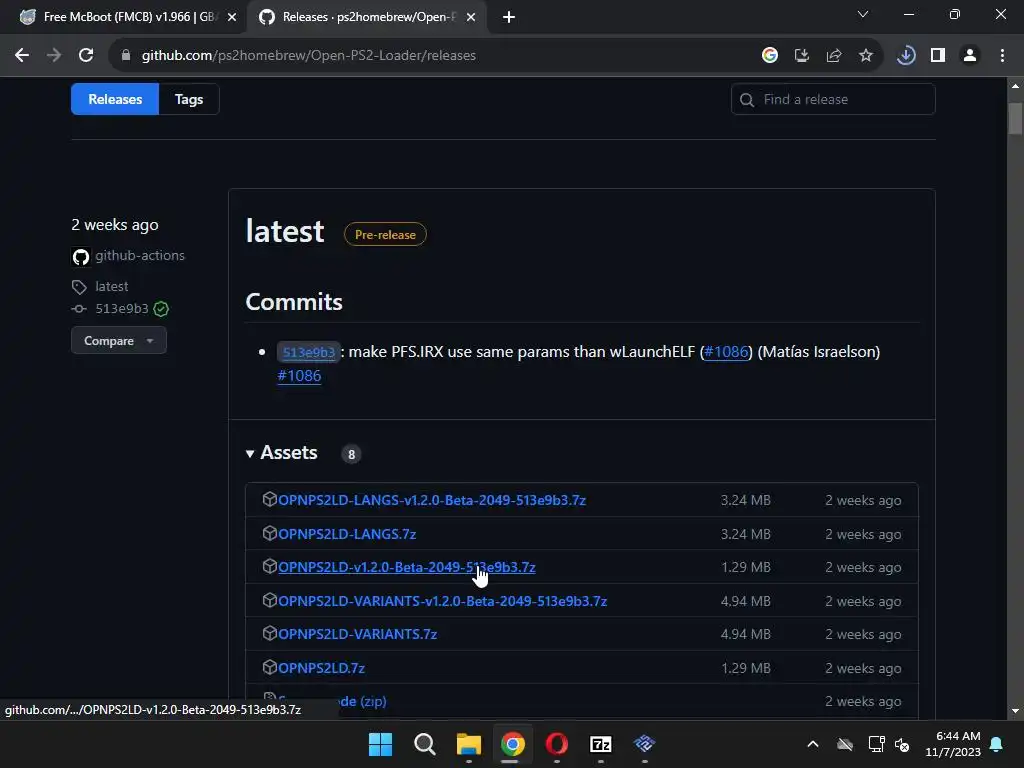This screenshot has height=768, width=1024.
Task: Click the package icon beside OPNPS2LD.7z
Action: click(269, 667)
